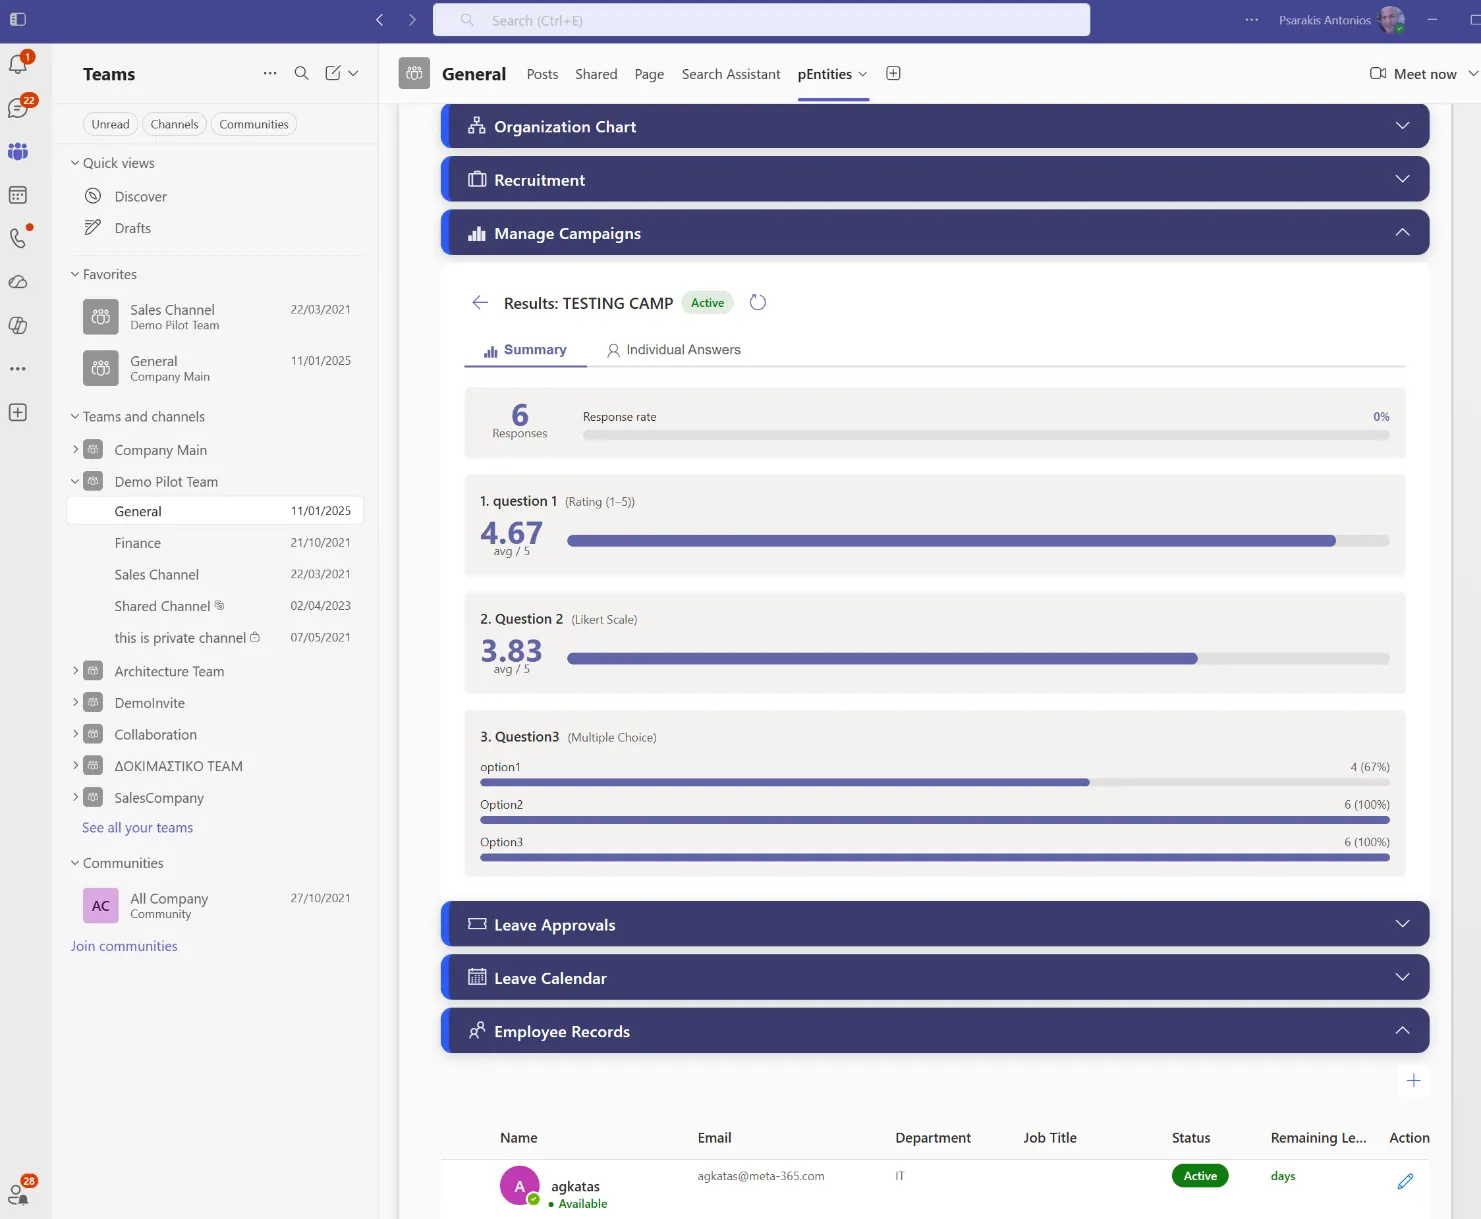Expand the Recruitment section
This screenshot has height=1219, width=1481.
tap(935, 179)
